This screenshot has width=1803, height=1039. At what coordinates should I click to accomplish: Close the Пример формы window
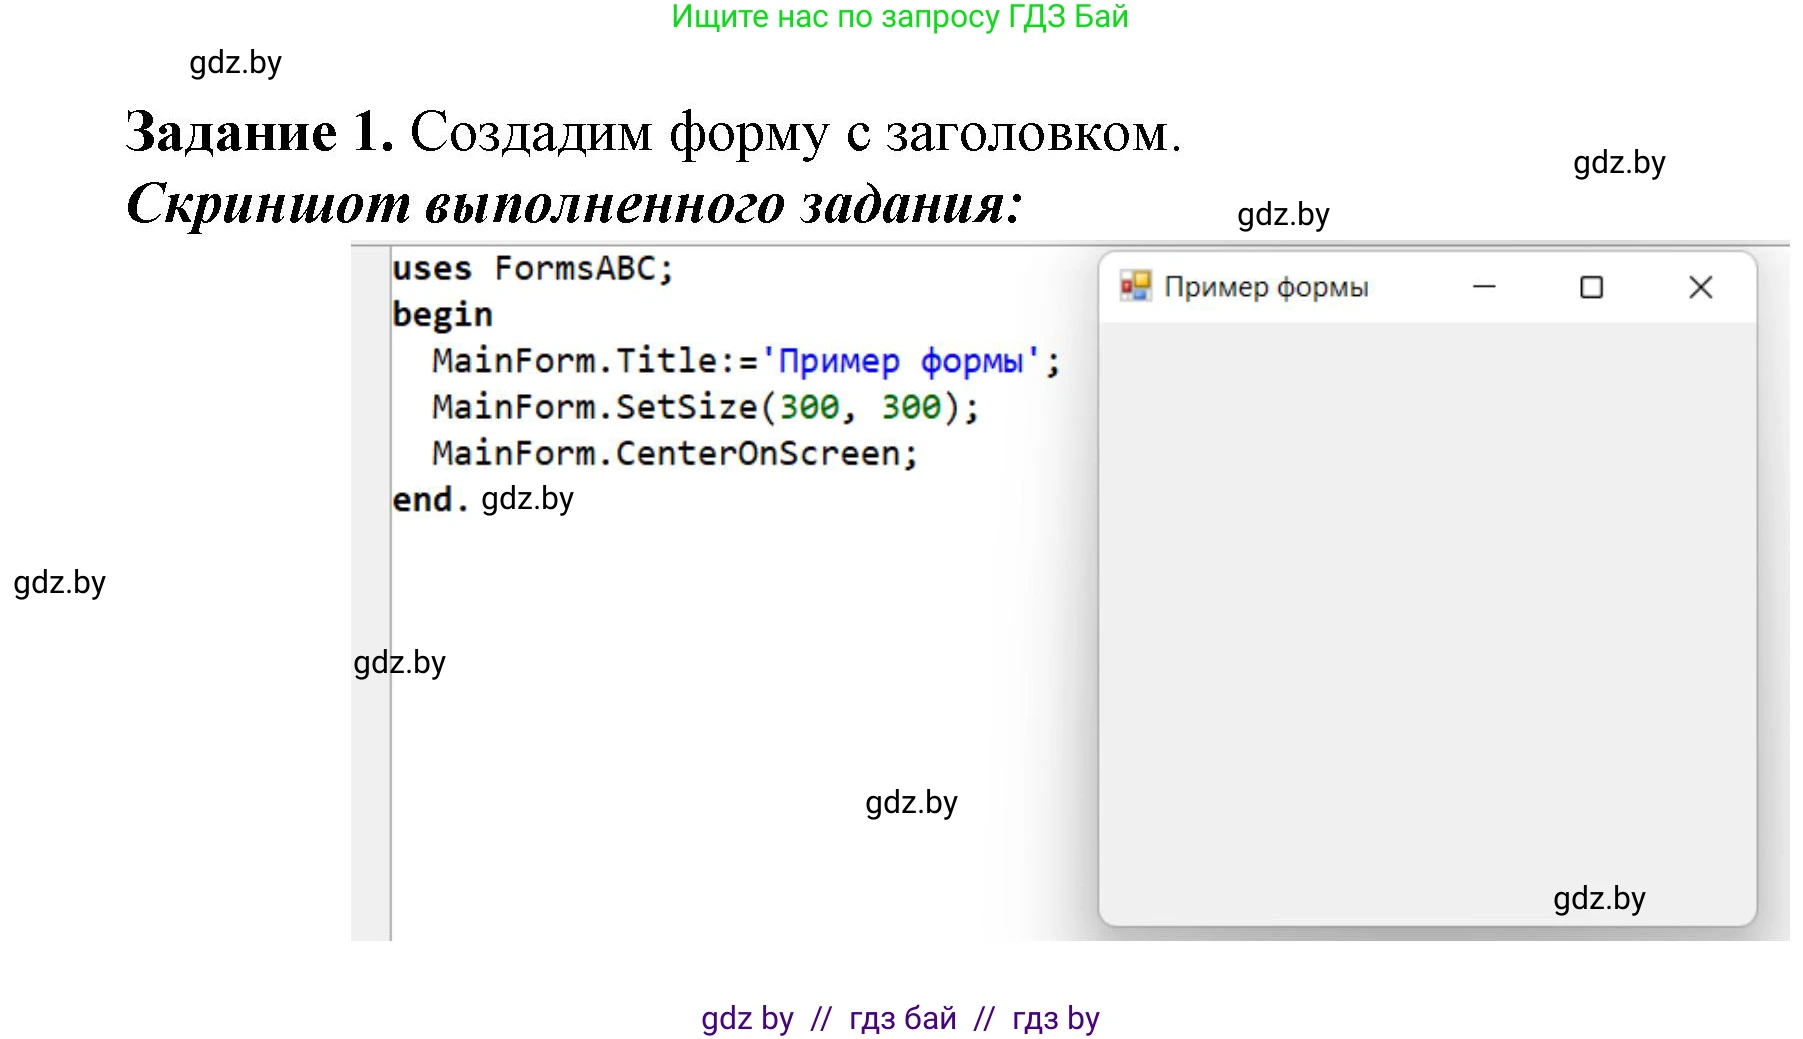1700,288
